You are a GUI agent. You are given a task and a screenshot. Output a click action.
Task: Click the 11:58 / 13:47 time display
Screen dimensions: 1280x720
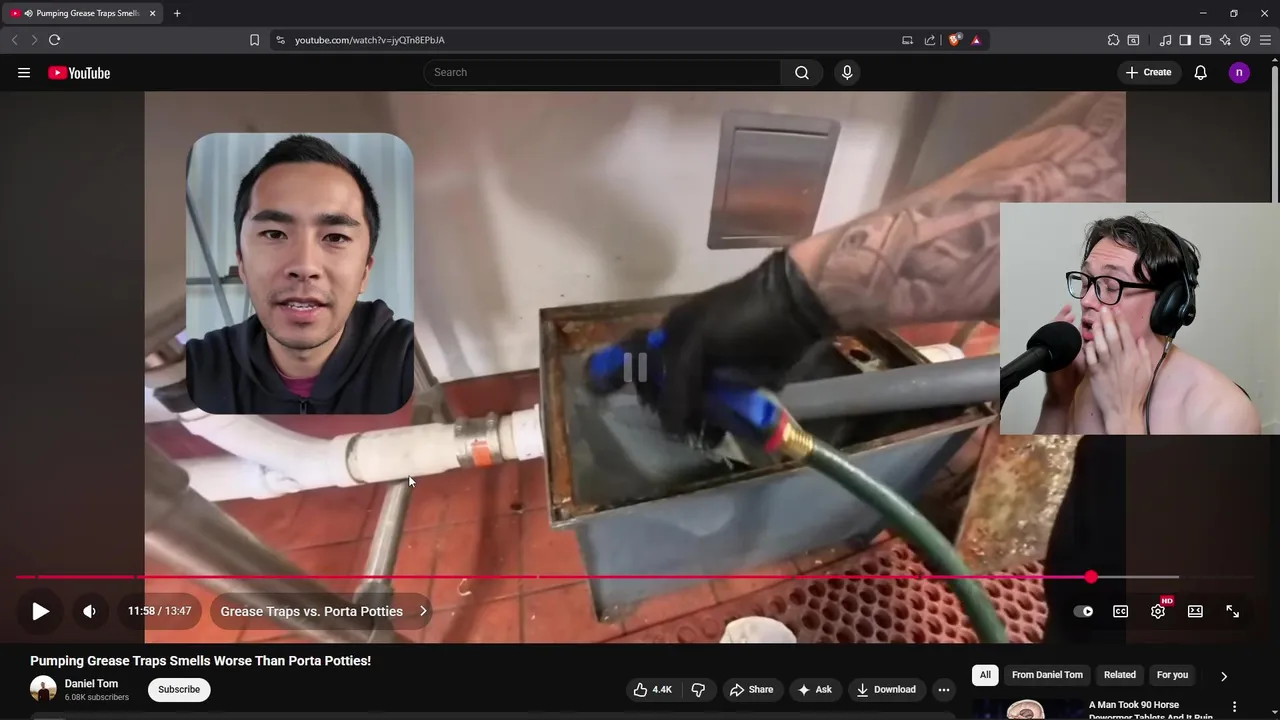pyautogui.click(x=159, y=611)
